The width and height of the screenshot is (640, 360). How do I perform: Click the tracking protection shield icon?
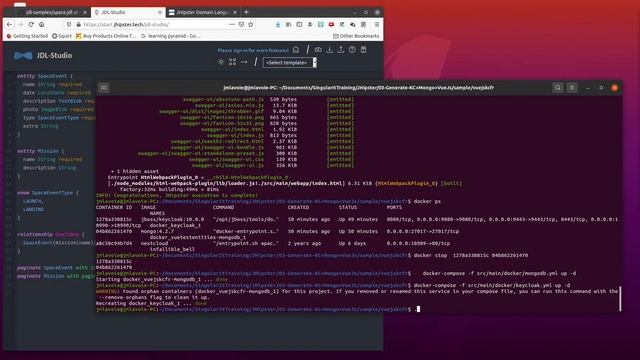click(69, 24)
